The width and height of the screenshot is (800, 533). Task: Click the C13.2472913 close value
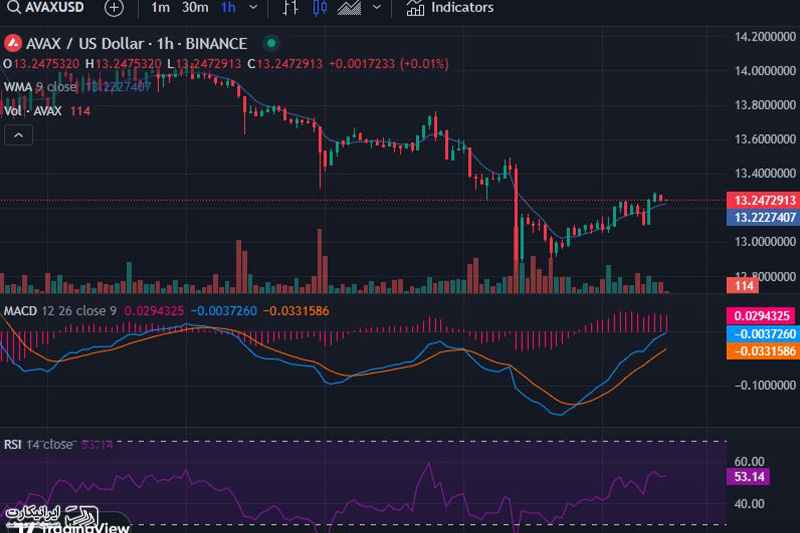click(285, 64)
